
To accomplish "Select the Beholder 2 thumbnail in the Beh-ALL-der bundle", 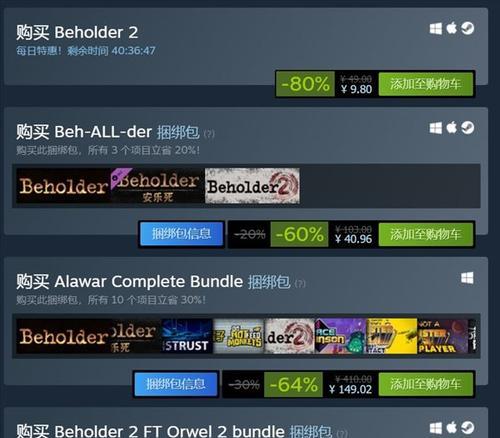I will pos(252,186).
